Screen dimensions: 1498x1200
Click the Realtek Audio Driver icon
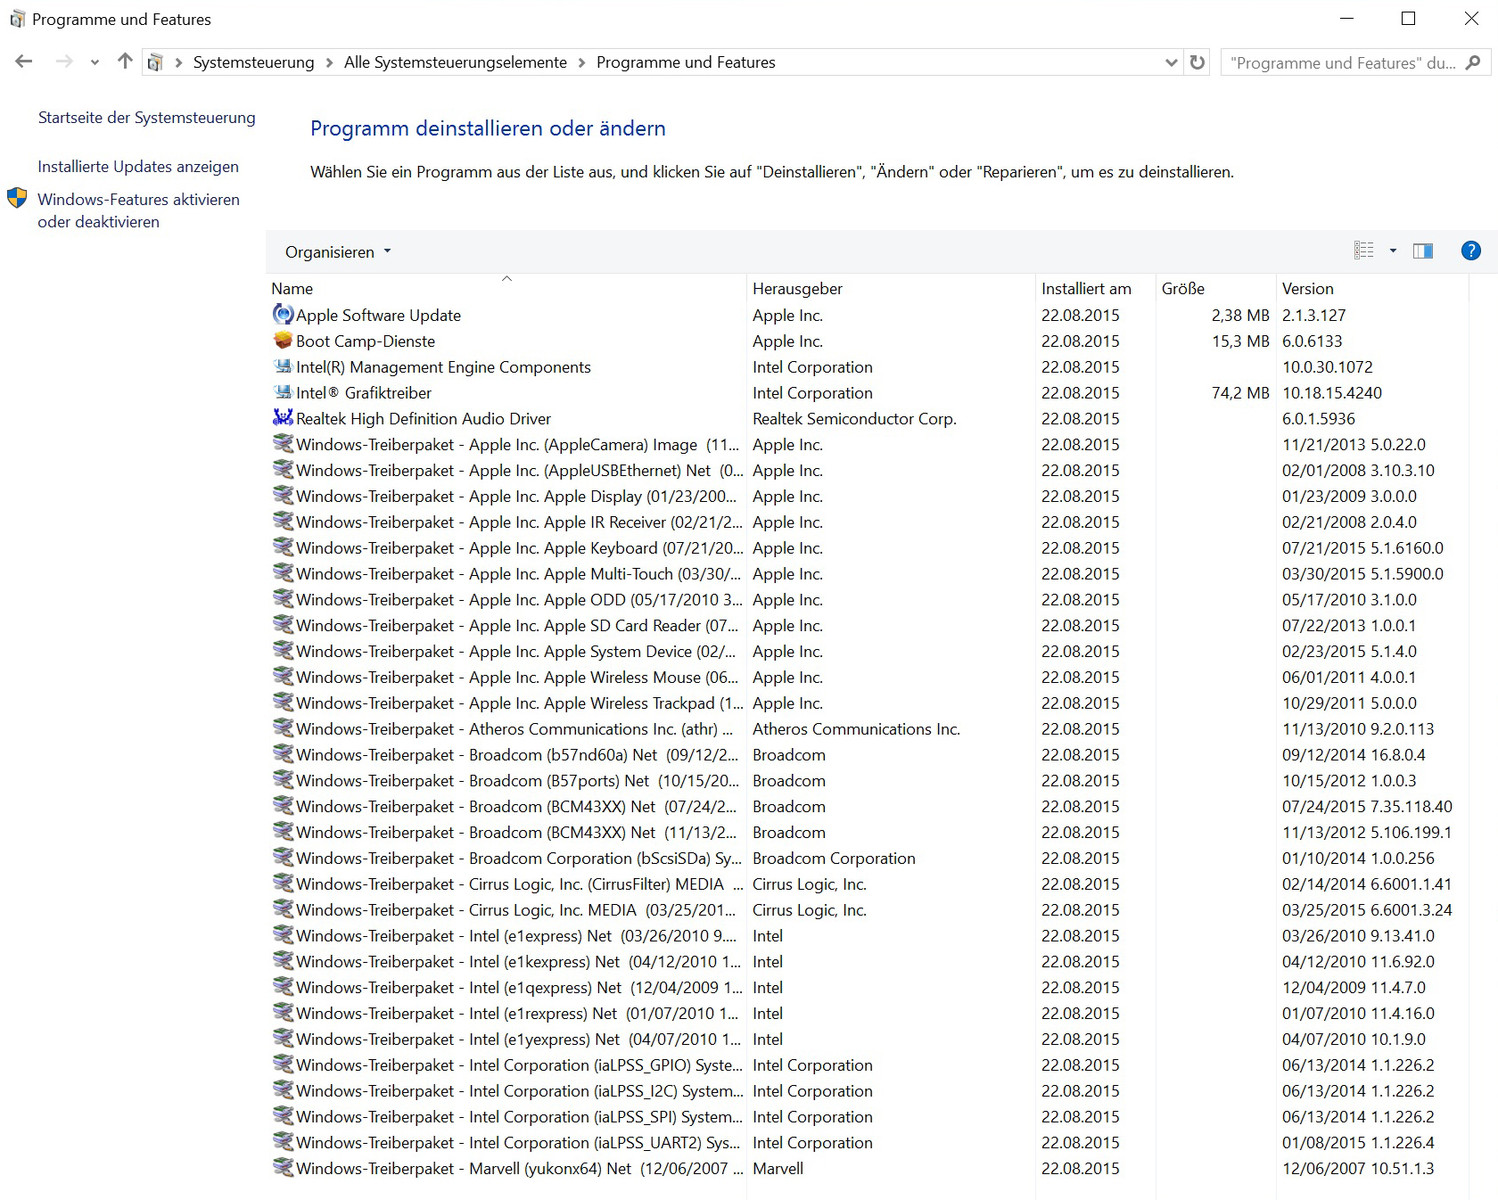coord(283,418)
